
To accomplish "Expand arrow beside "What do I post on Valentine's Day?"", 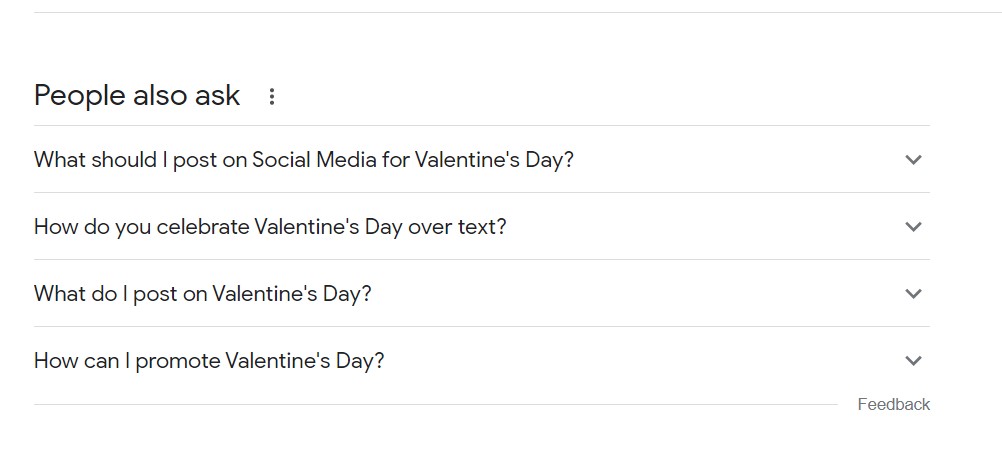I will [x=912, y=294].
